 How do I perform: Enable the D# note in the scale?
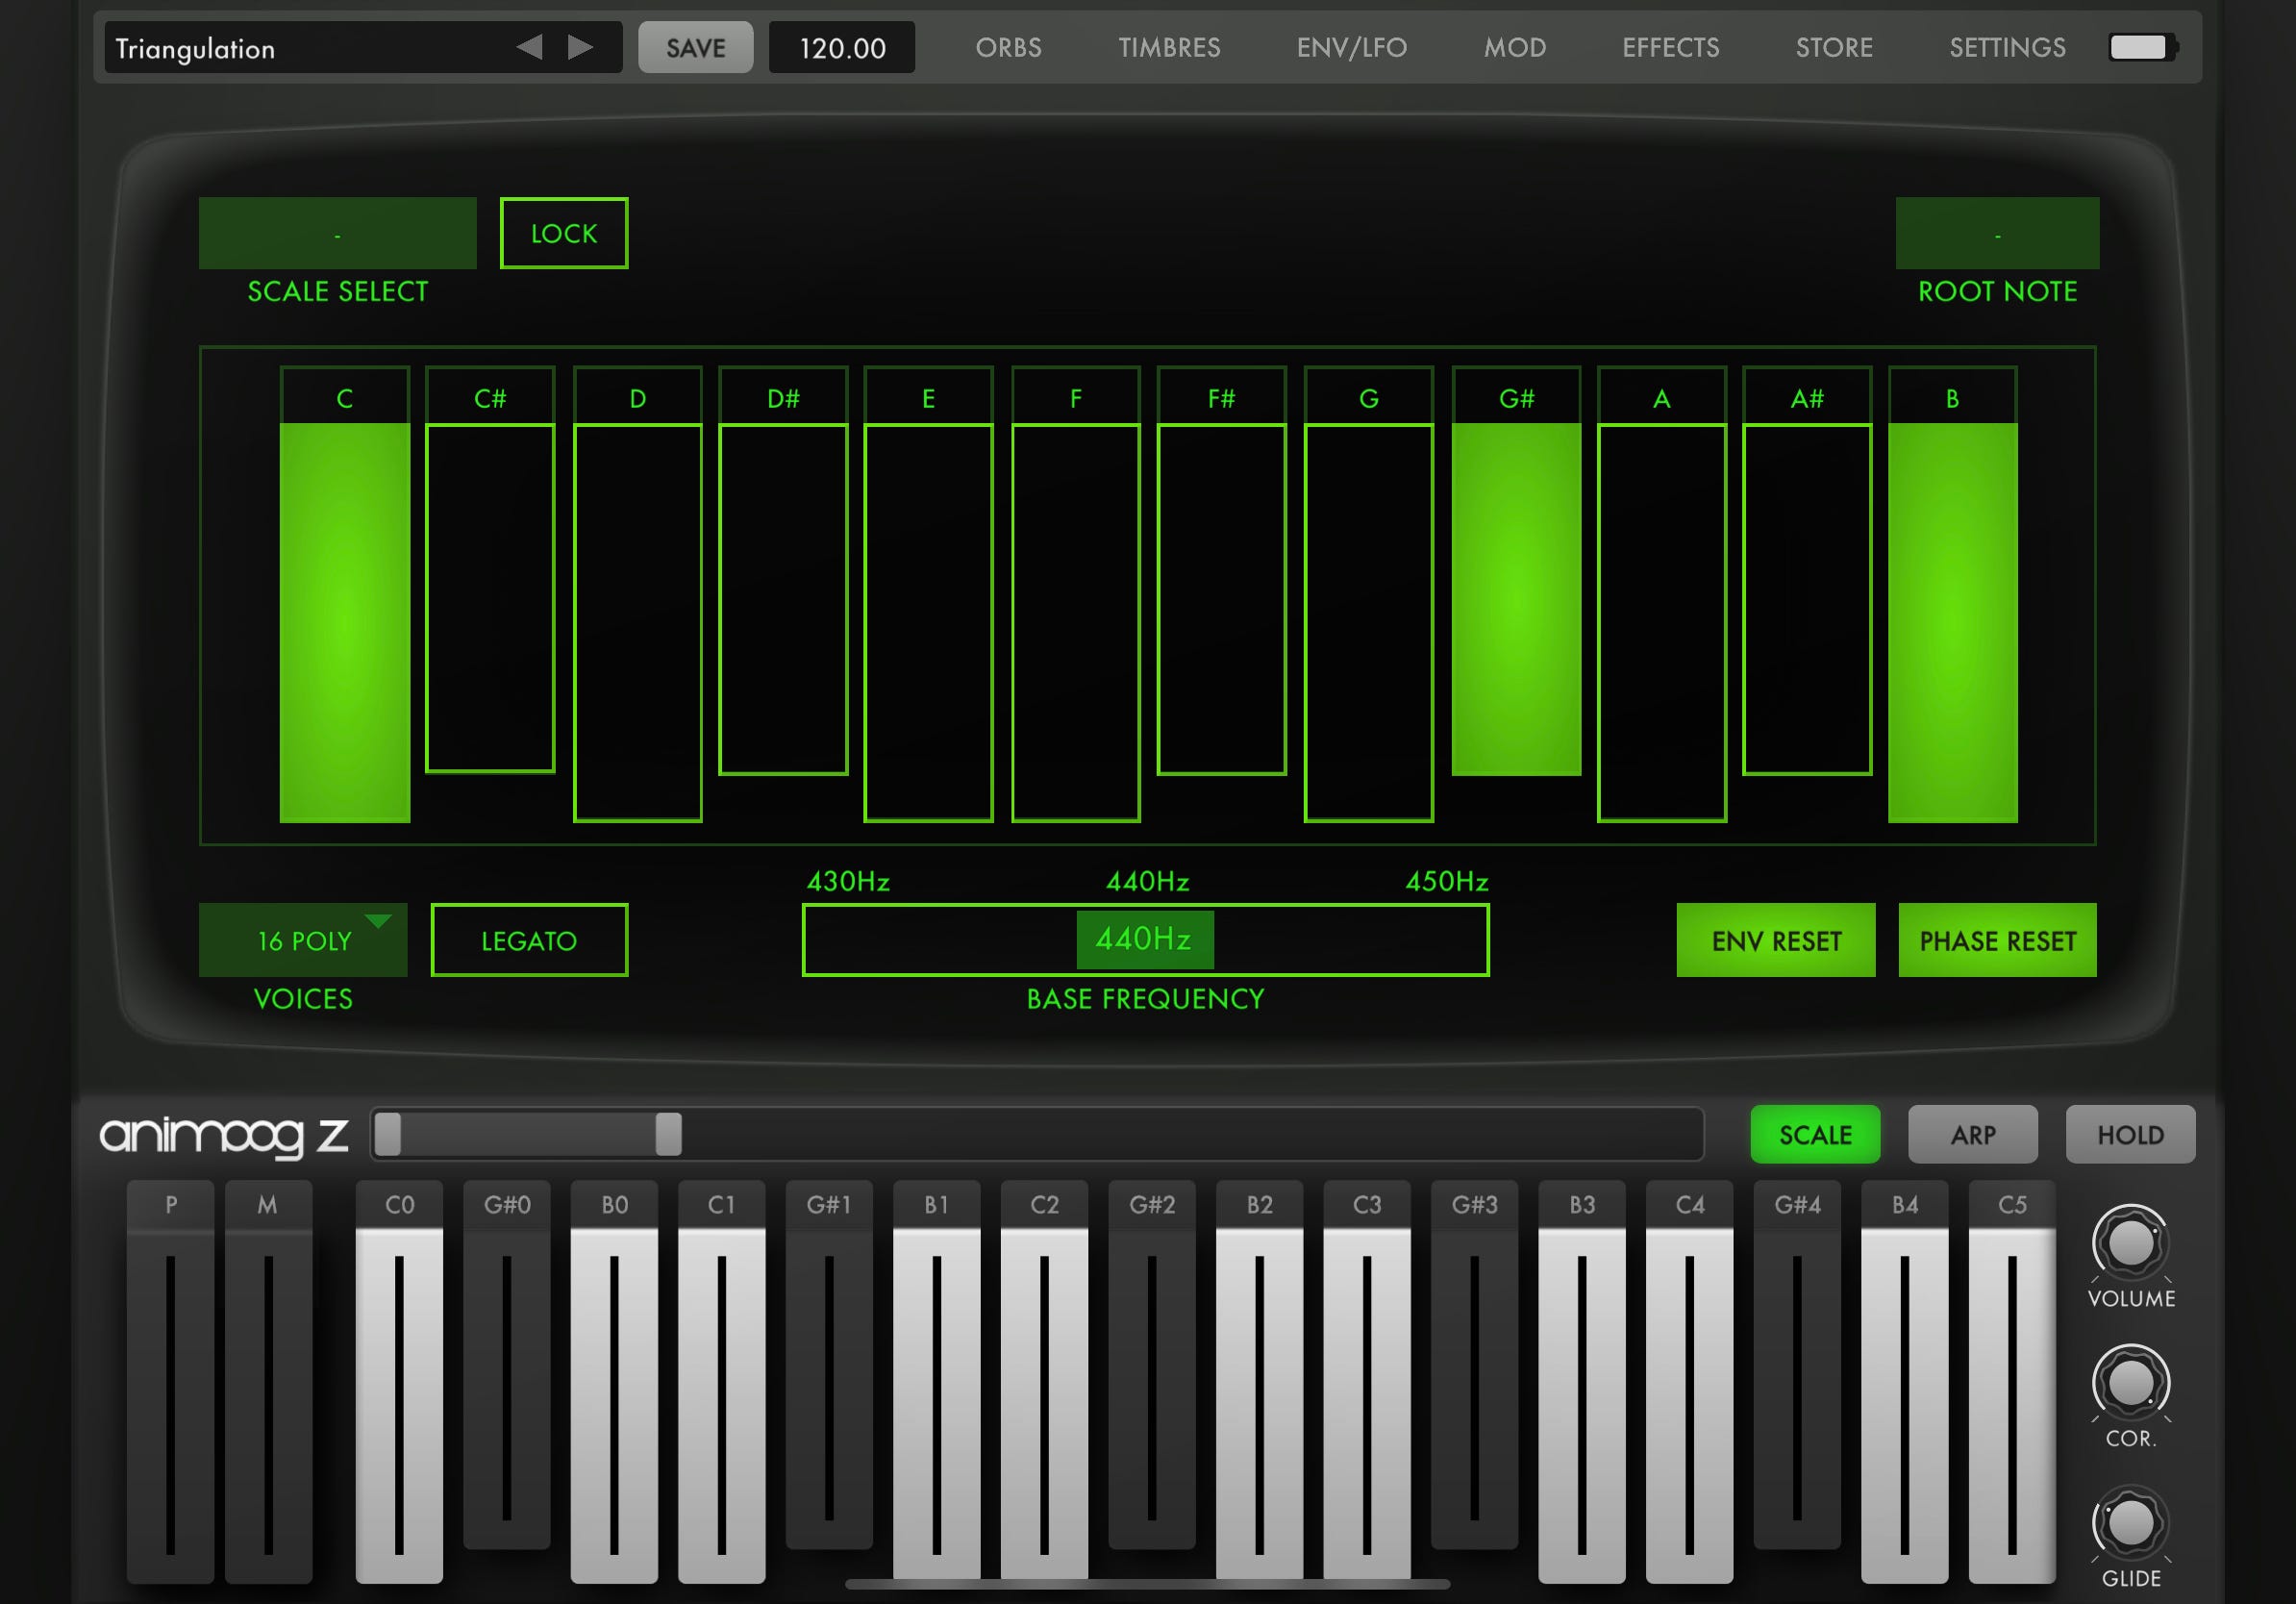(783, 570)
